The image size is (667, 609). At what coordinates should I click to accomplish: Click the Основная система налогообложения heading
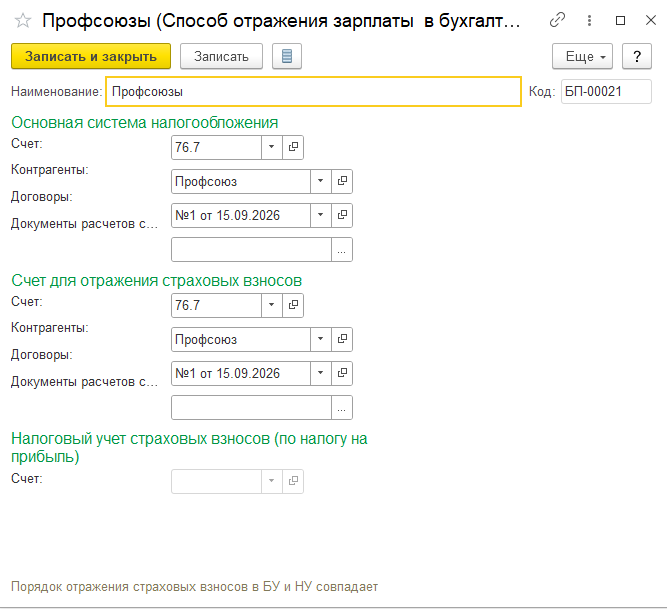(145, 122)
